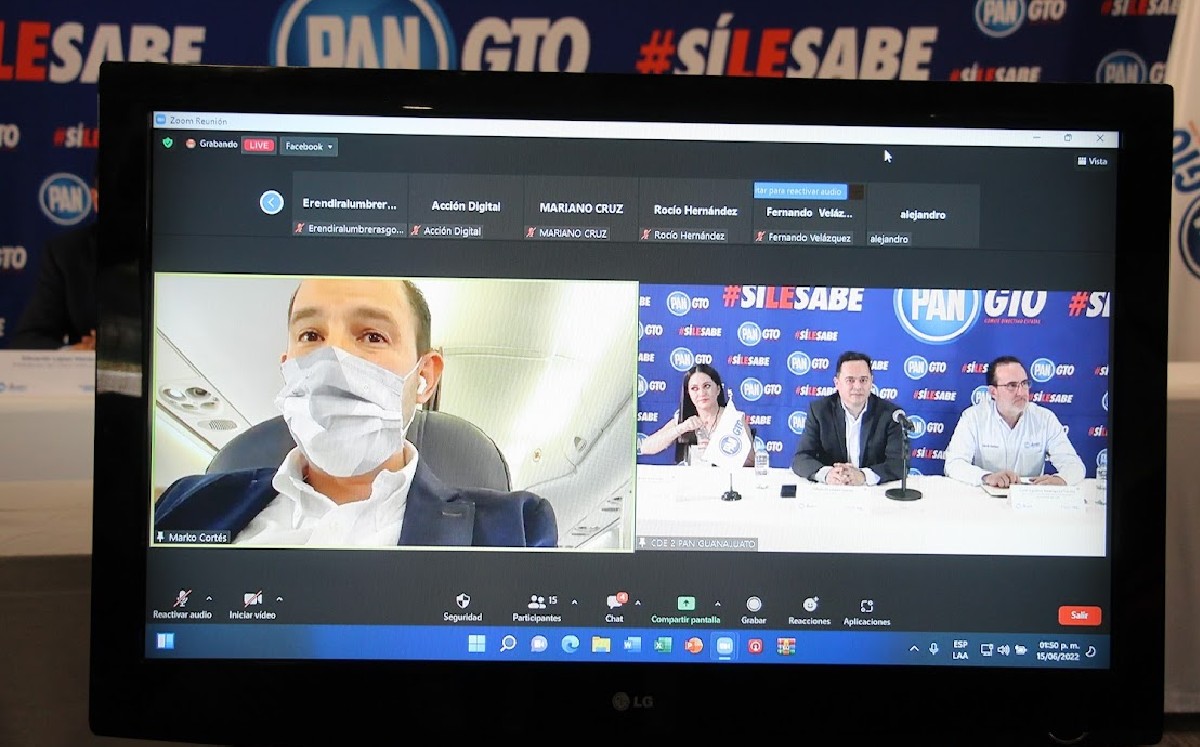Click the green Compartir pantalla button
The height and width of the screenshot is (747, 1200).
tap(685, 608)
